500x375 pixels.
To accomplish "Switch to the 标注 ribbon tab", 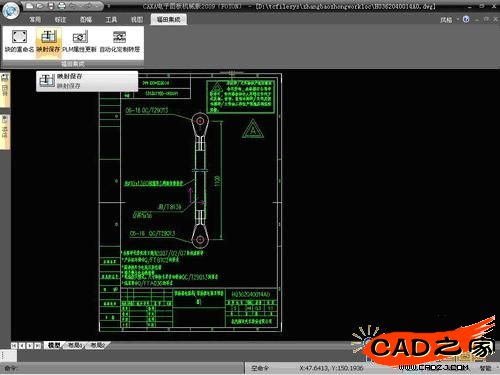I will click(x=60, y=20).
